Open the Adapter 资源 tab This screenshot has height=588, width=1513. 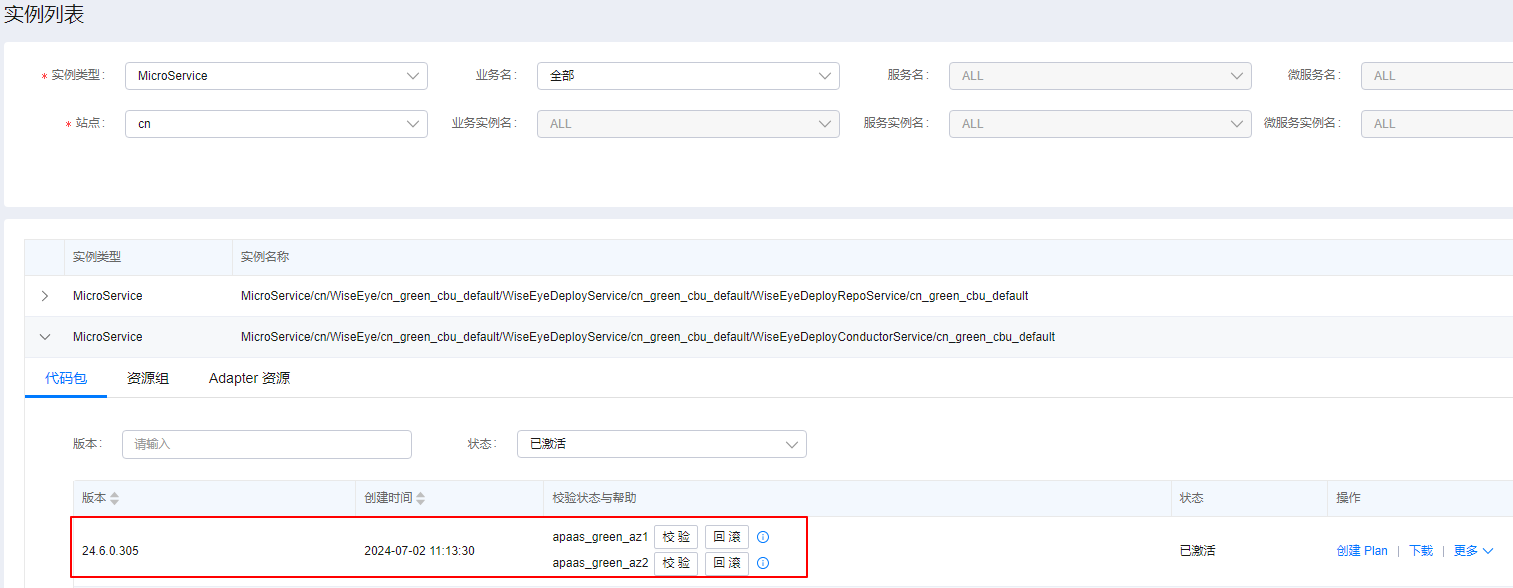[x=249, y=378]
